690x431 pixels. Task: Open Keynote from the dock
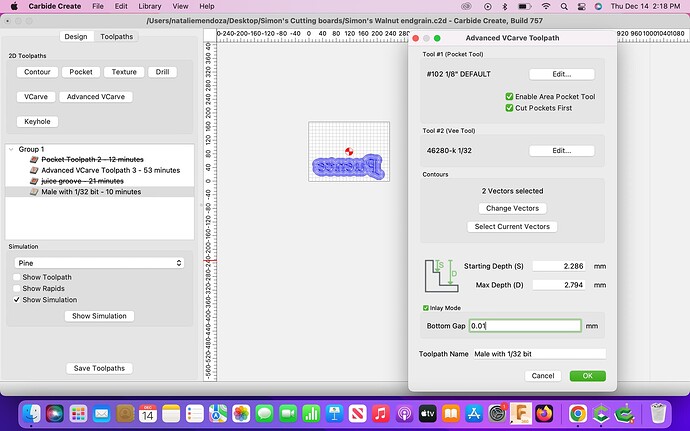334,414
